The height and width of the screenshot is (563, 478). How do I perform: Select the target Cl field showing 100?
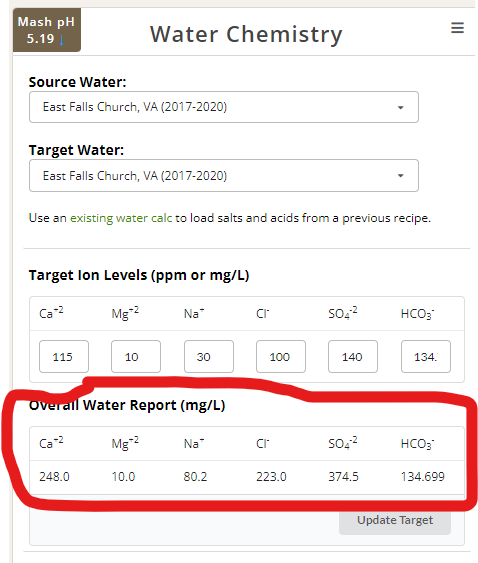click(x=281, y=357)
